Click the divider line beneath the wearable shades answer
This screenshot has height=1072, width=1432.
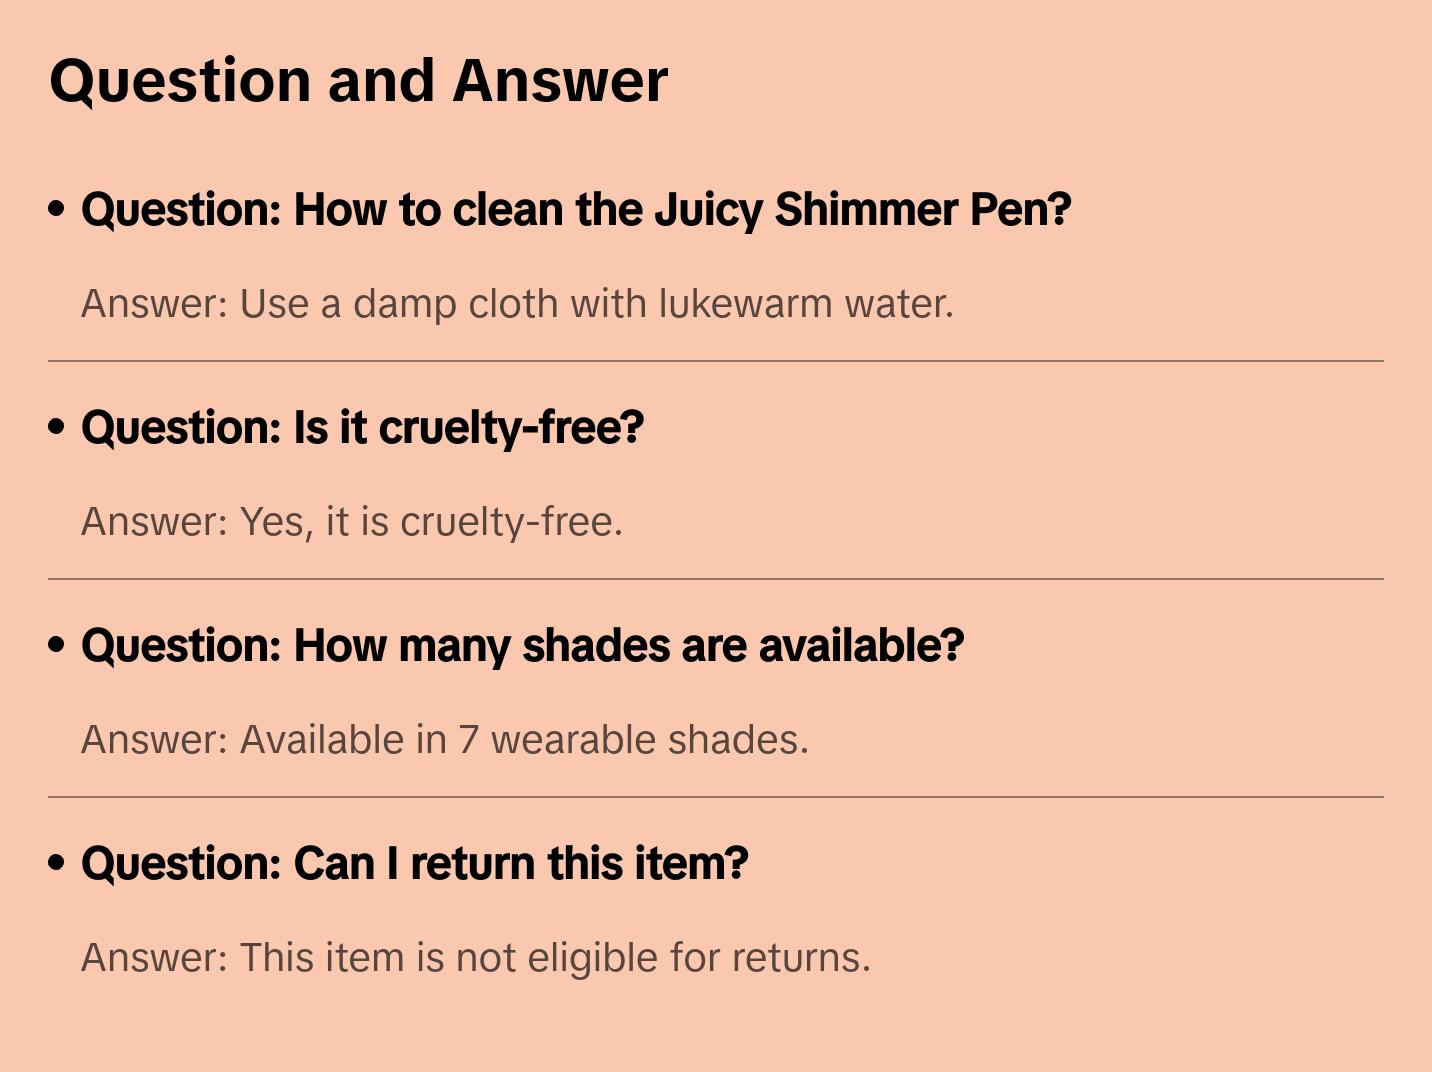(x=716, y=797)
